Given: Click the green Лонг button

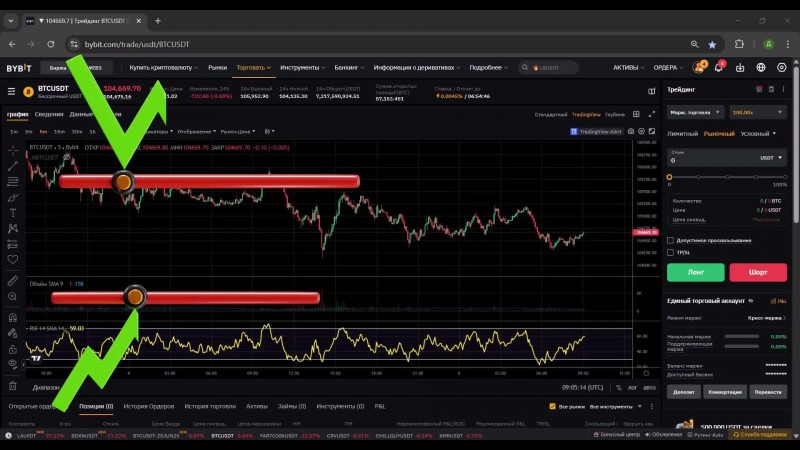Looking at the screenshot, I should point(695,272).
